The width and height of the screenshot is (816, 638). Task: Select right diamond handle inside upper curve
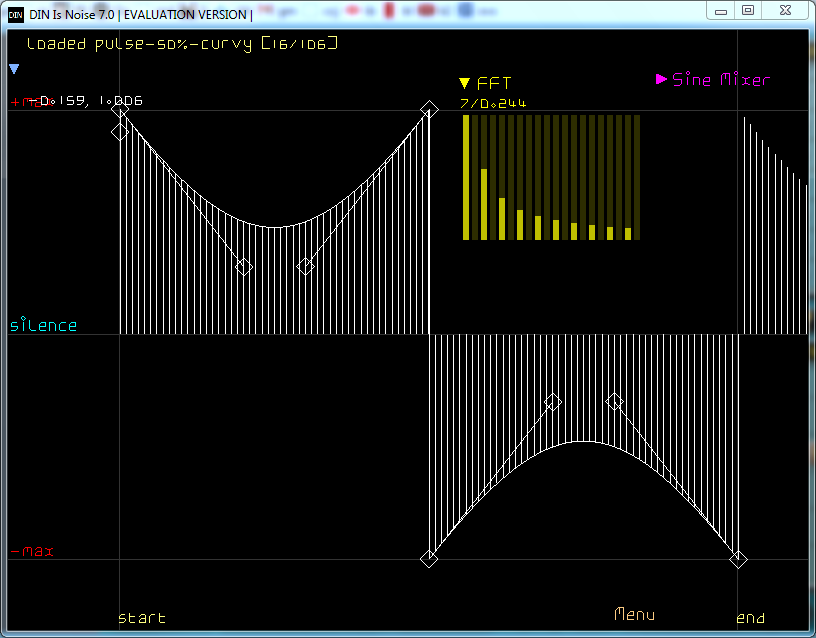click(306, 266)
